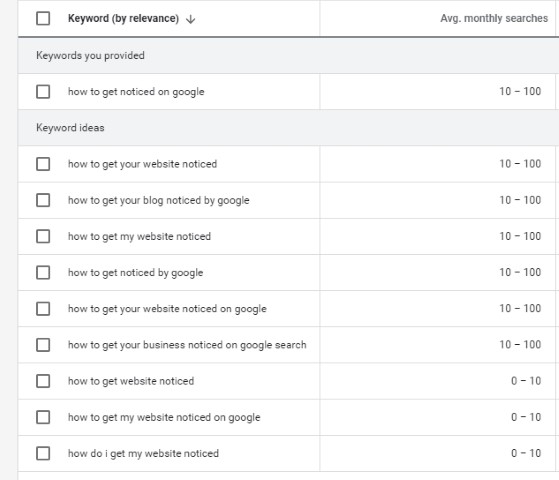This screenshot has height=480, width=559.
Task: Sort by Keyword (by relevance) column header
Action: [123, 18]
